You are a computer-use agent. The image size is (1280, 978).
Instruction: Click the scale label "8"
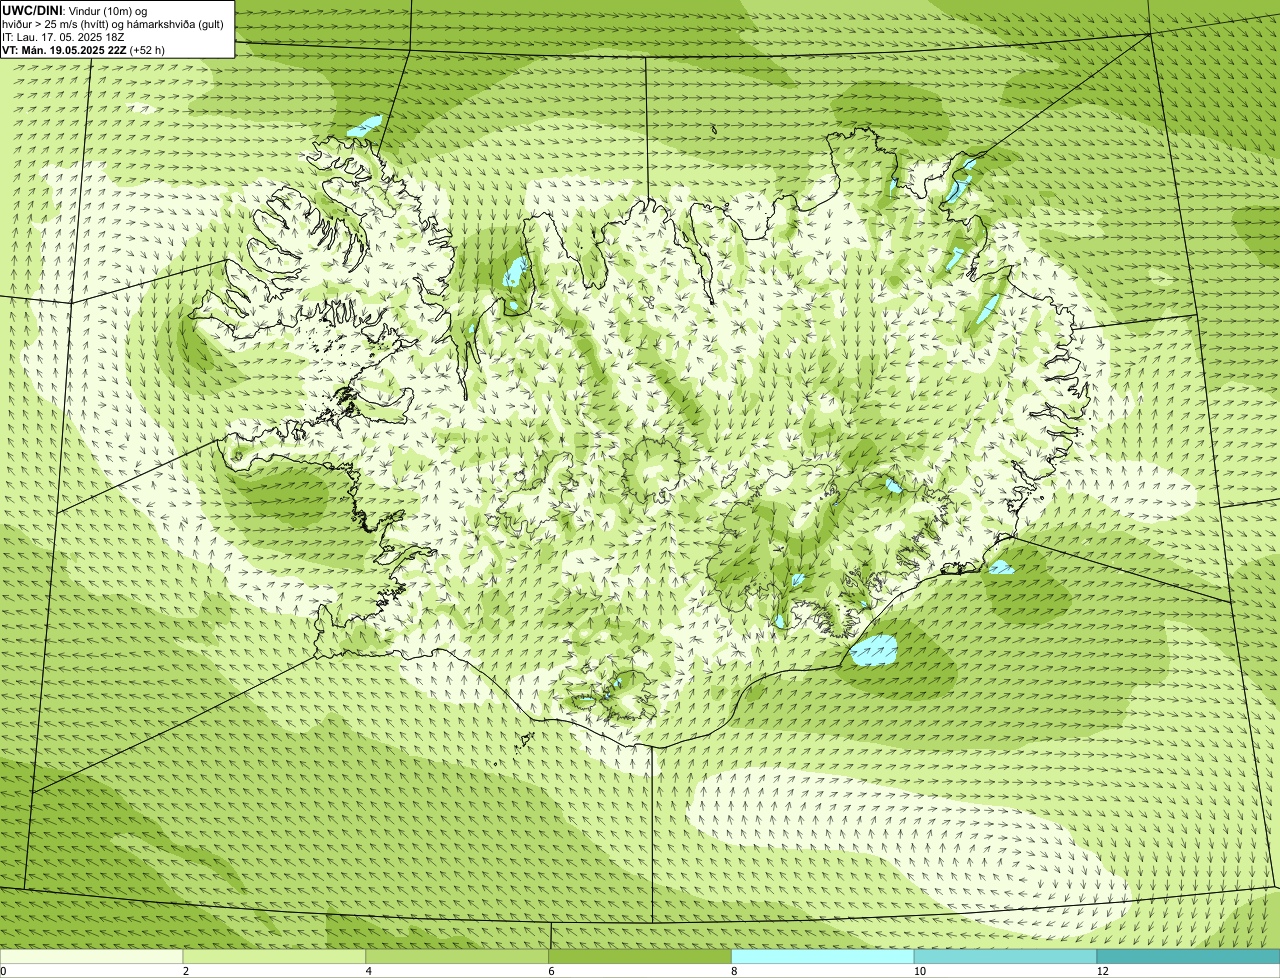click(x=734, y=971)
